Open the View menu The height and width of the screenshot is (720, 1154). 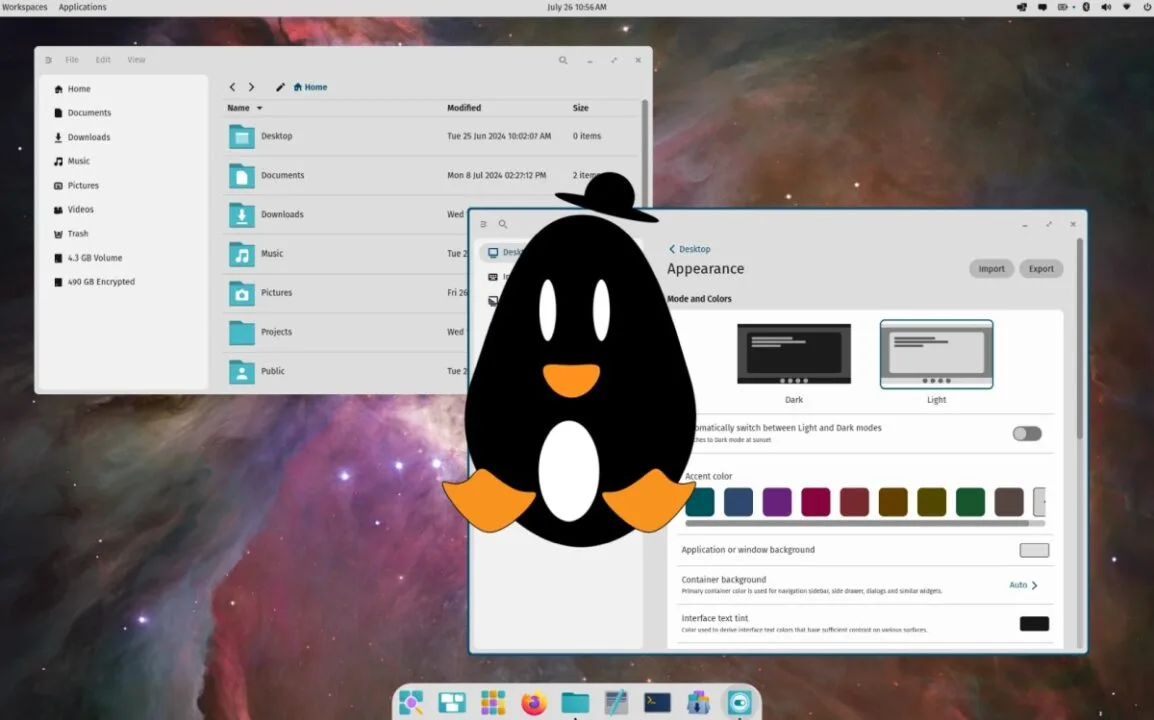coord(136,60)
